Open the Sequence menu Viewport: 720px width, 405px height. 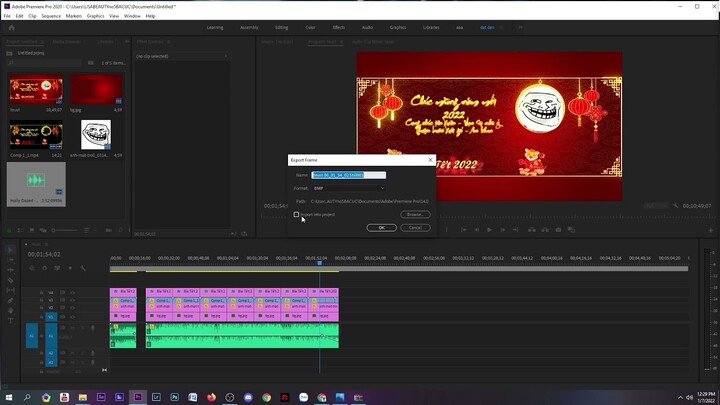click(x=50, y=16)
